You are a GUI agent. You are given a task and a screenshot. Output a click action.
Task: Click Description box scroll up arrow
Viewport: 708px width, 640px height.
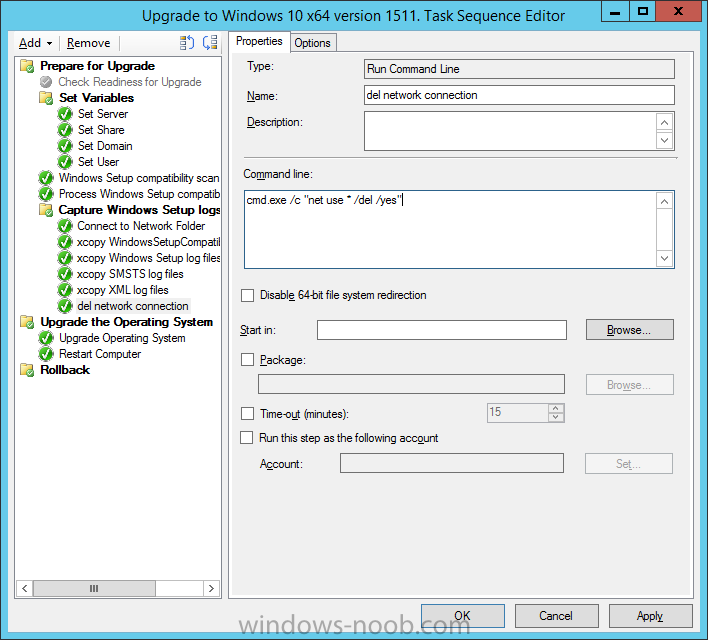(x=664, y=122)
